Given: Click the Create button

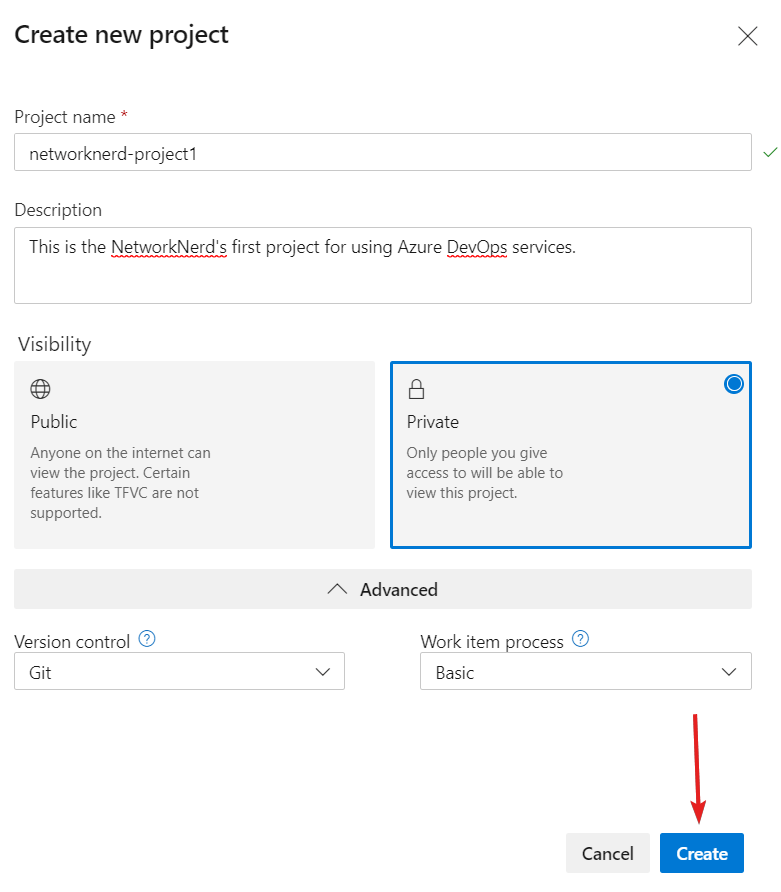Looking at the screenshot, I should 701,853.
